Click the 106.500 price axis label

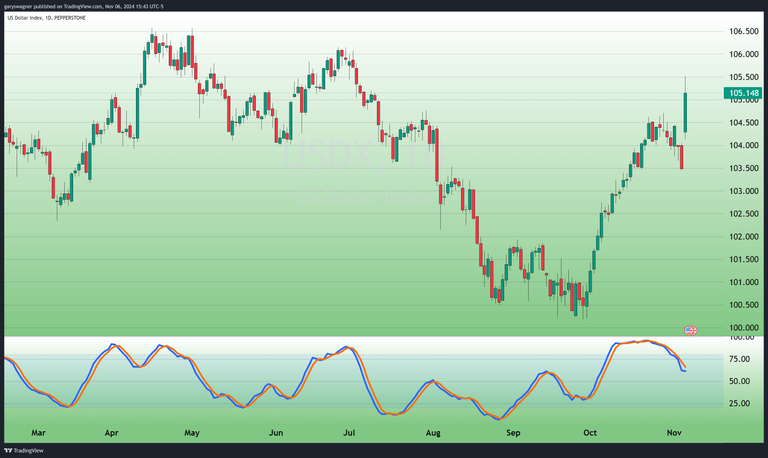point(741,31)
